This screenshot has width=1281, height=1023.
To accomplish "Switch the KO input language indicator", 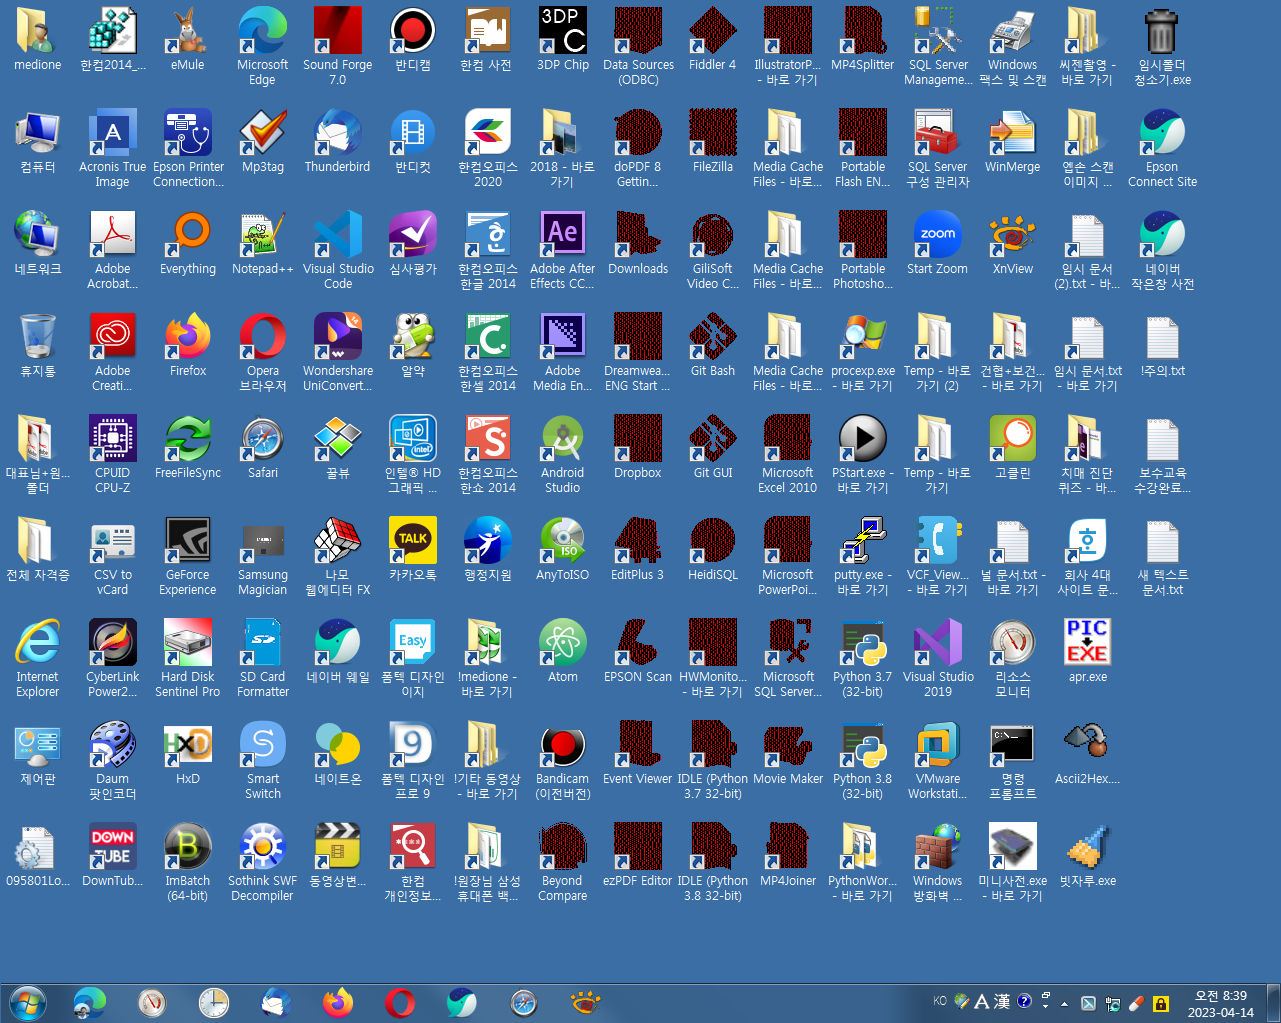I will pyautogui.click(x=940, y=1001).
